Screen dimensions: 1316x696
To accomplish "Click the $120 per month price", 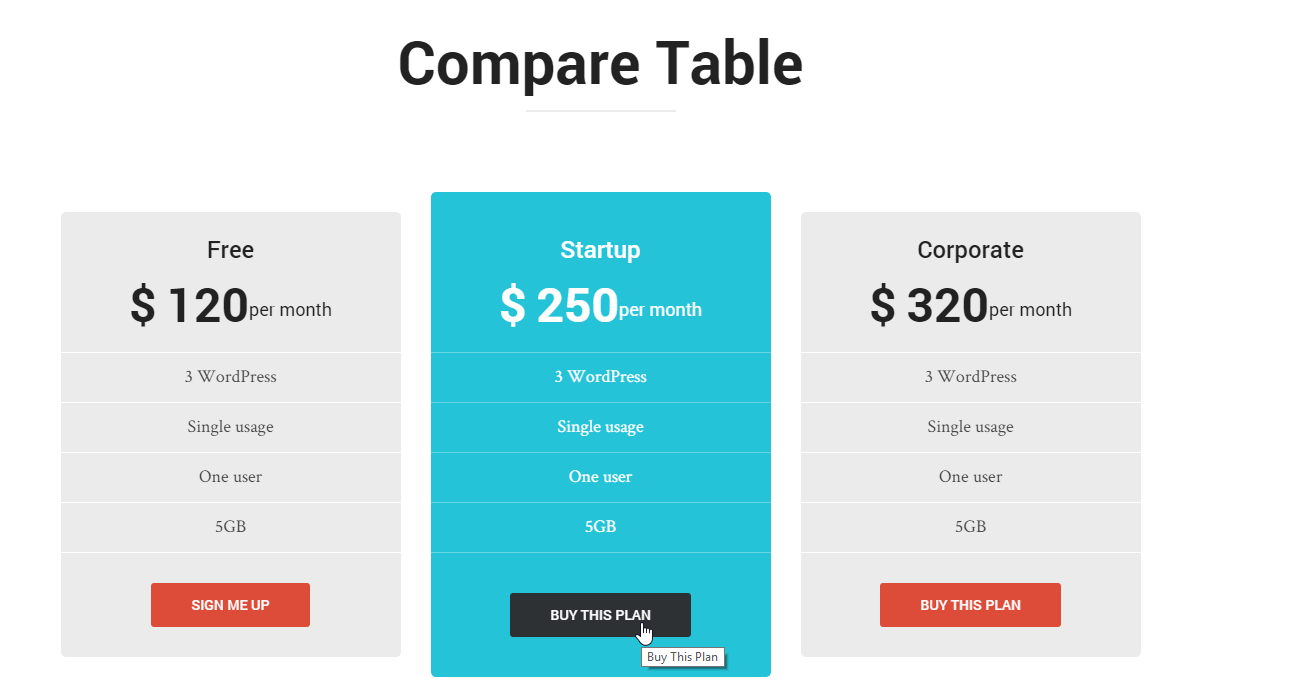I will coord(230,307).
